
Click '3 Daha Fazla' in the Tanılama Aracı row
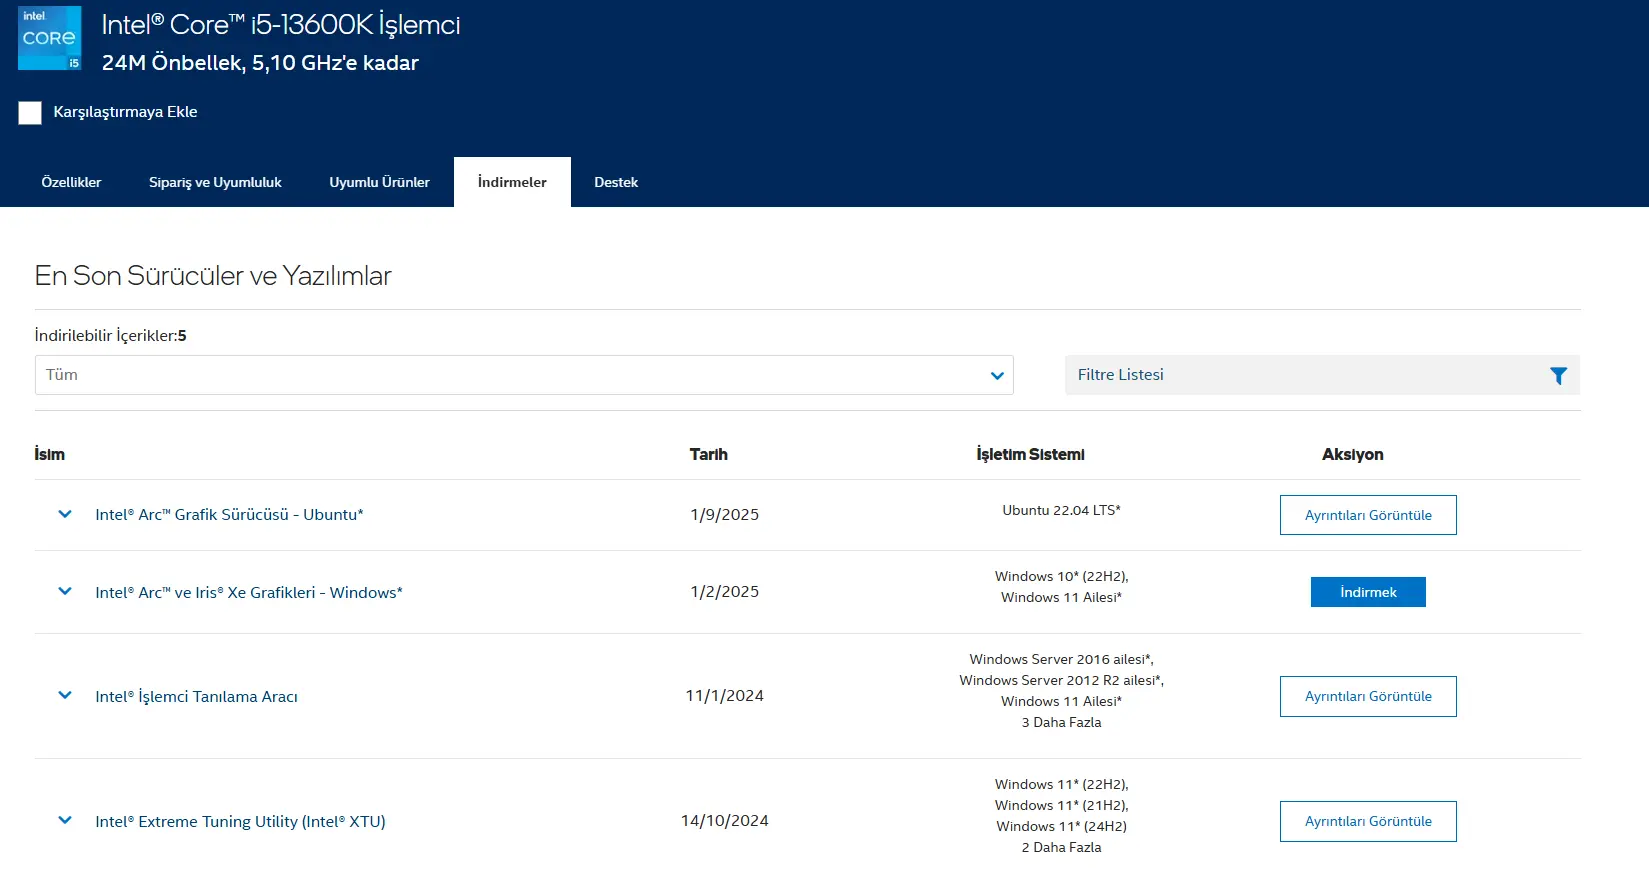click(1061, 722)
